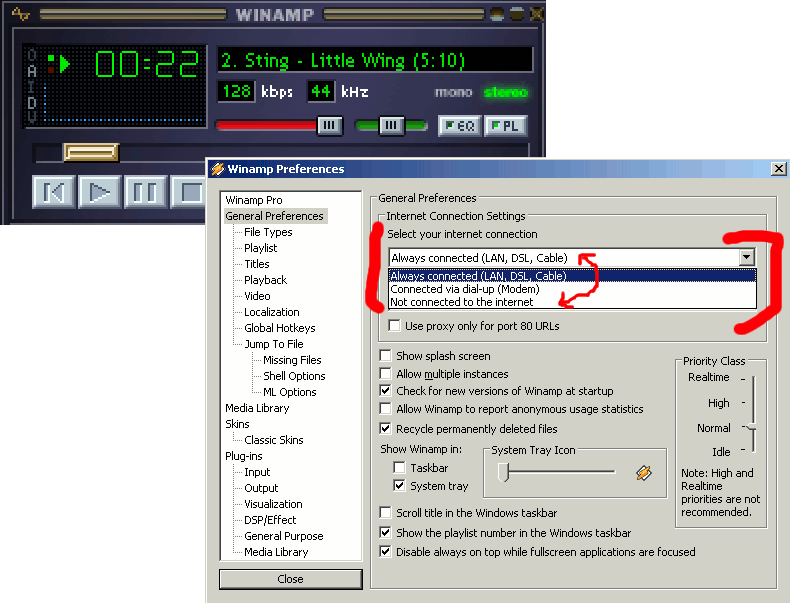This screenshot has width=790, height=603.
Task: Open Classic Skins preferences page
Action: click(274, 440)
